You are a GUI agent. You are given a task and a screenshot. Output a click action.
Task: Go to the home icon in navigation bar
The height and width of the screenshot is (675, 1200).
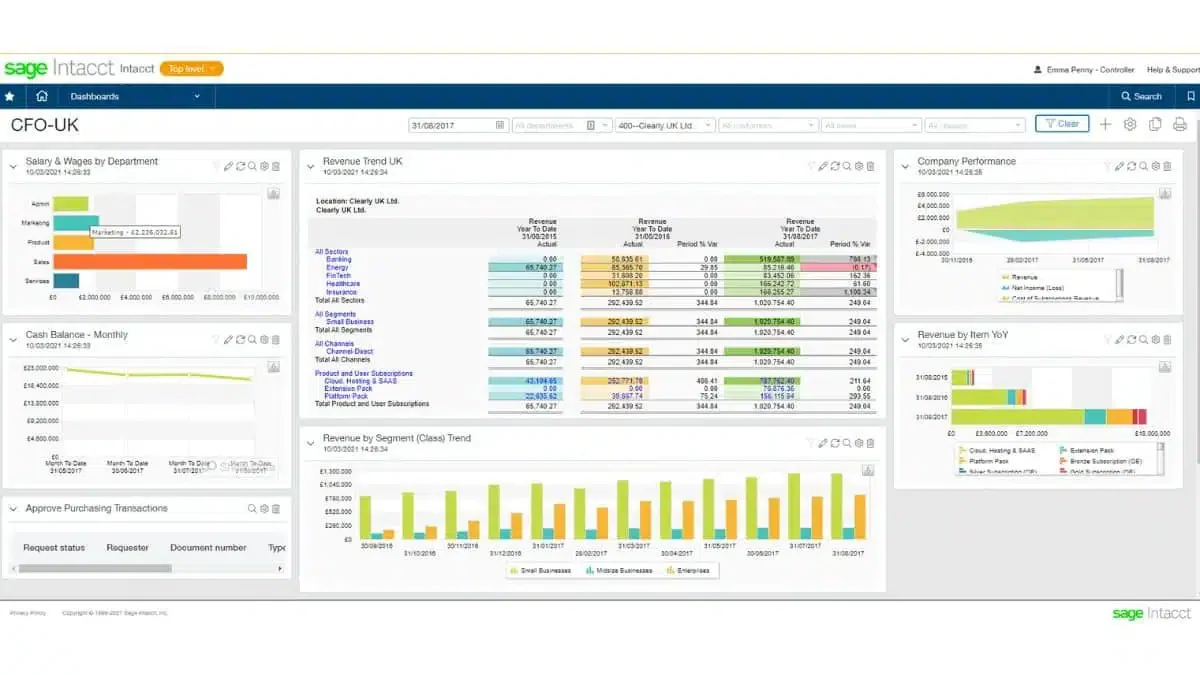coord(41,97)
